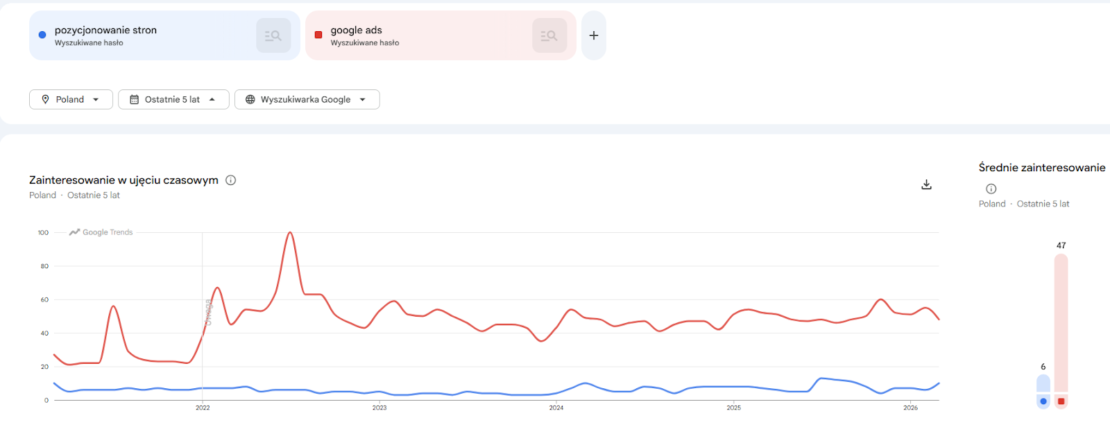Viewport: 1110px width, 436px height.
Task: Click the 2024 label on time axis
Action: [556, 408]
